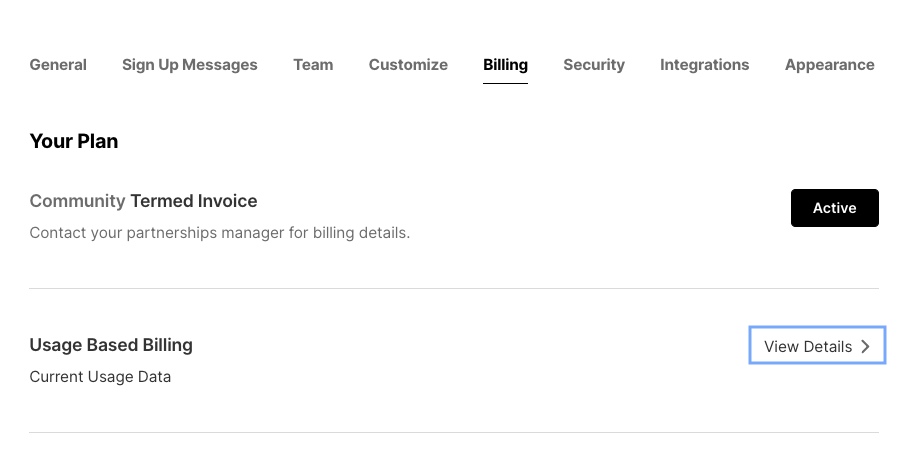The width and height of the screenshot is (907, 456).
Task: Click the Your Plan heading
Action: (74, 141)
